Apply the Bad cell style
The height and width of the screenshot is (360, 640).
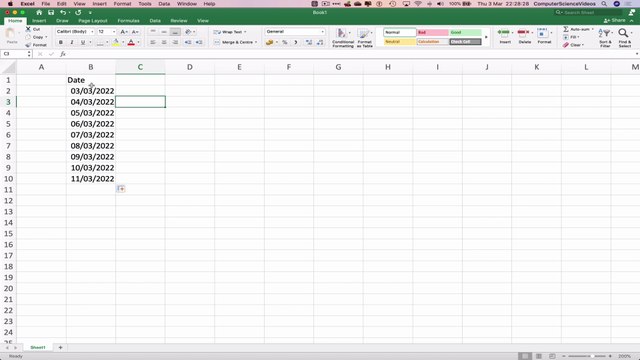pos(432,32)
